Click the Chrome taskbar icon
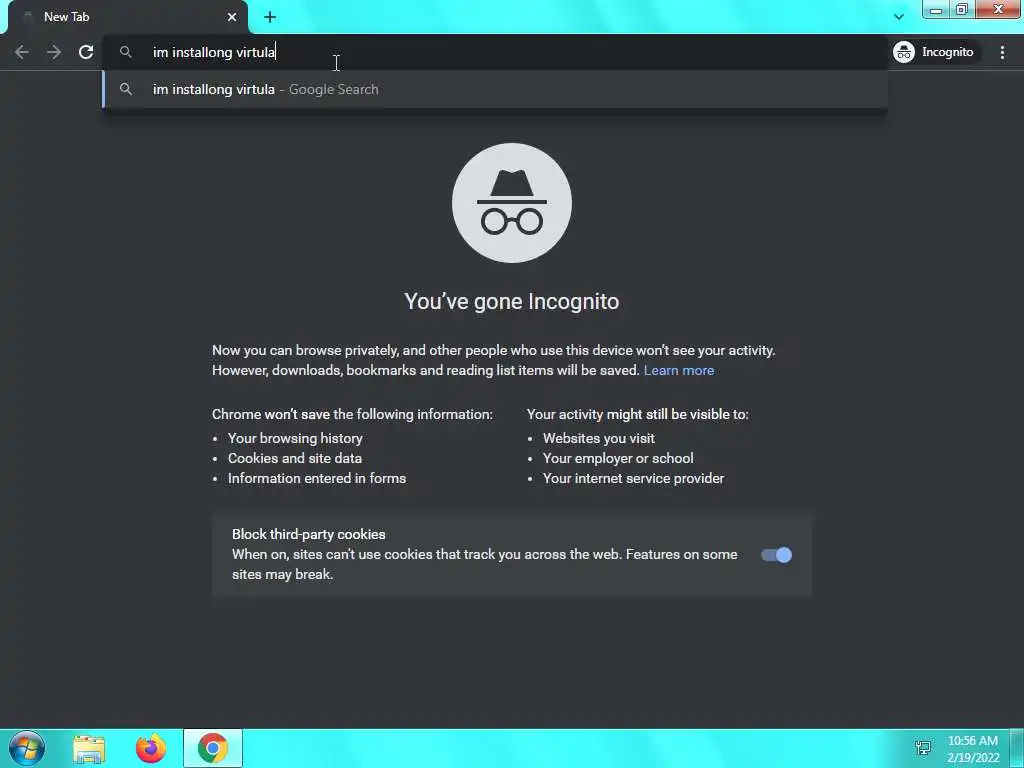 (213, 748)
